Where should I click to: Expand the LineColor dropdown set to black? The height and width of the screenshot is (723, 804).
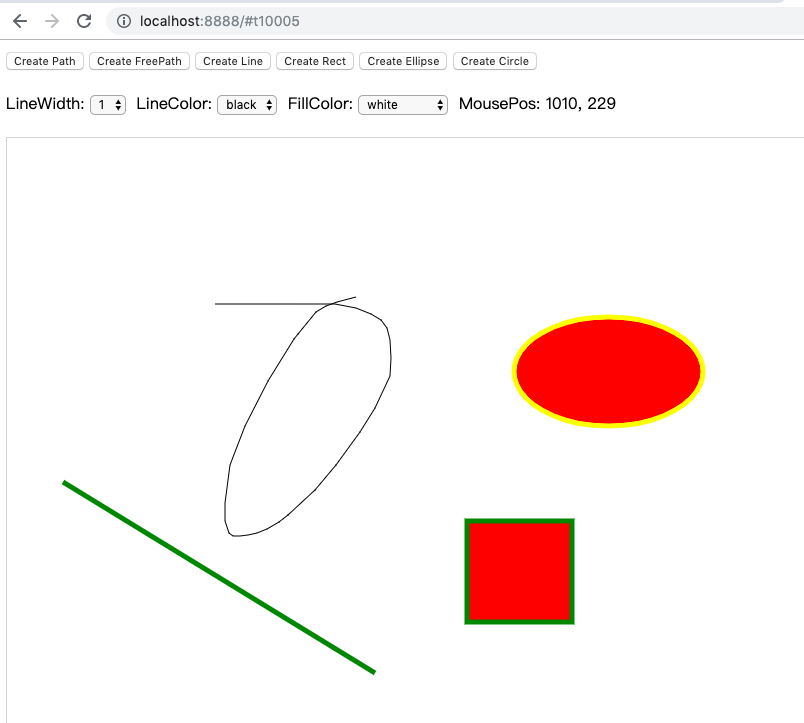point(247,104)
